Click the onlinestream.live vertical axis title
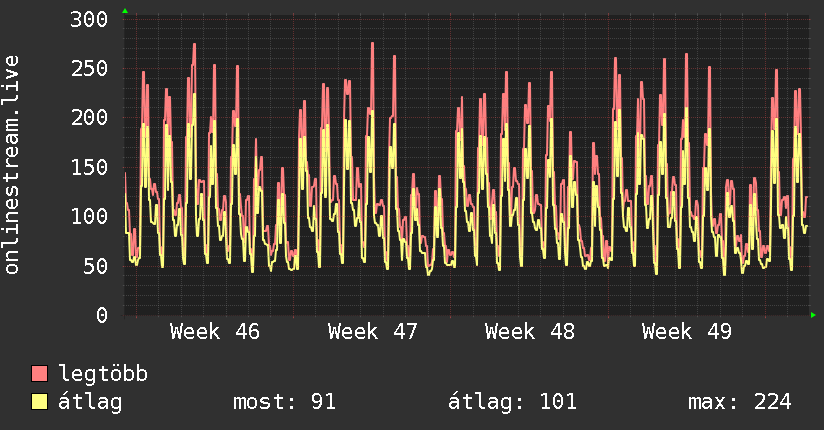824x430 pixels. click(13, 164)
